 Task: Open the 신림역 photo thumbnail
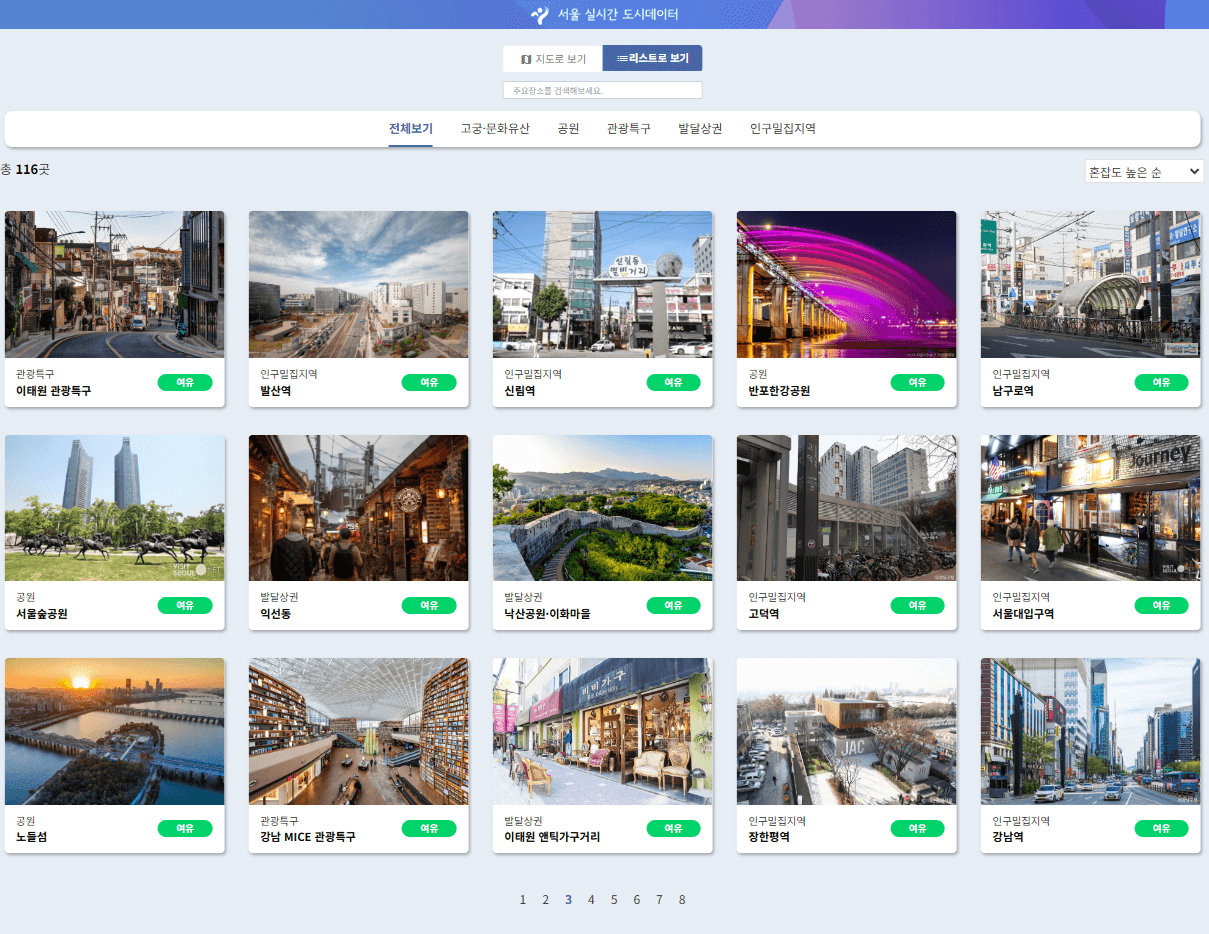point(603,284)
